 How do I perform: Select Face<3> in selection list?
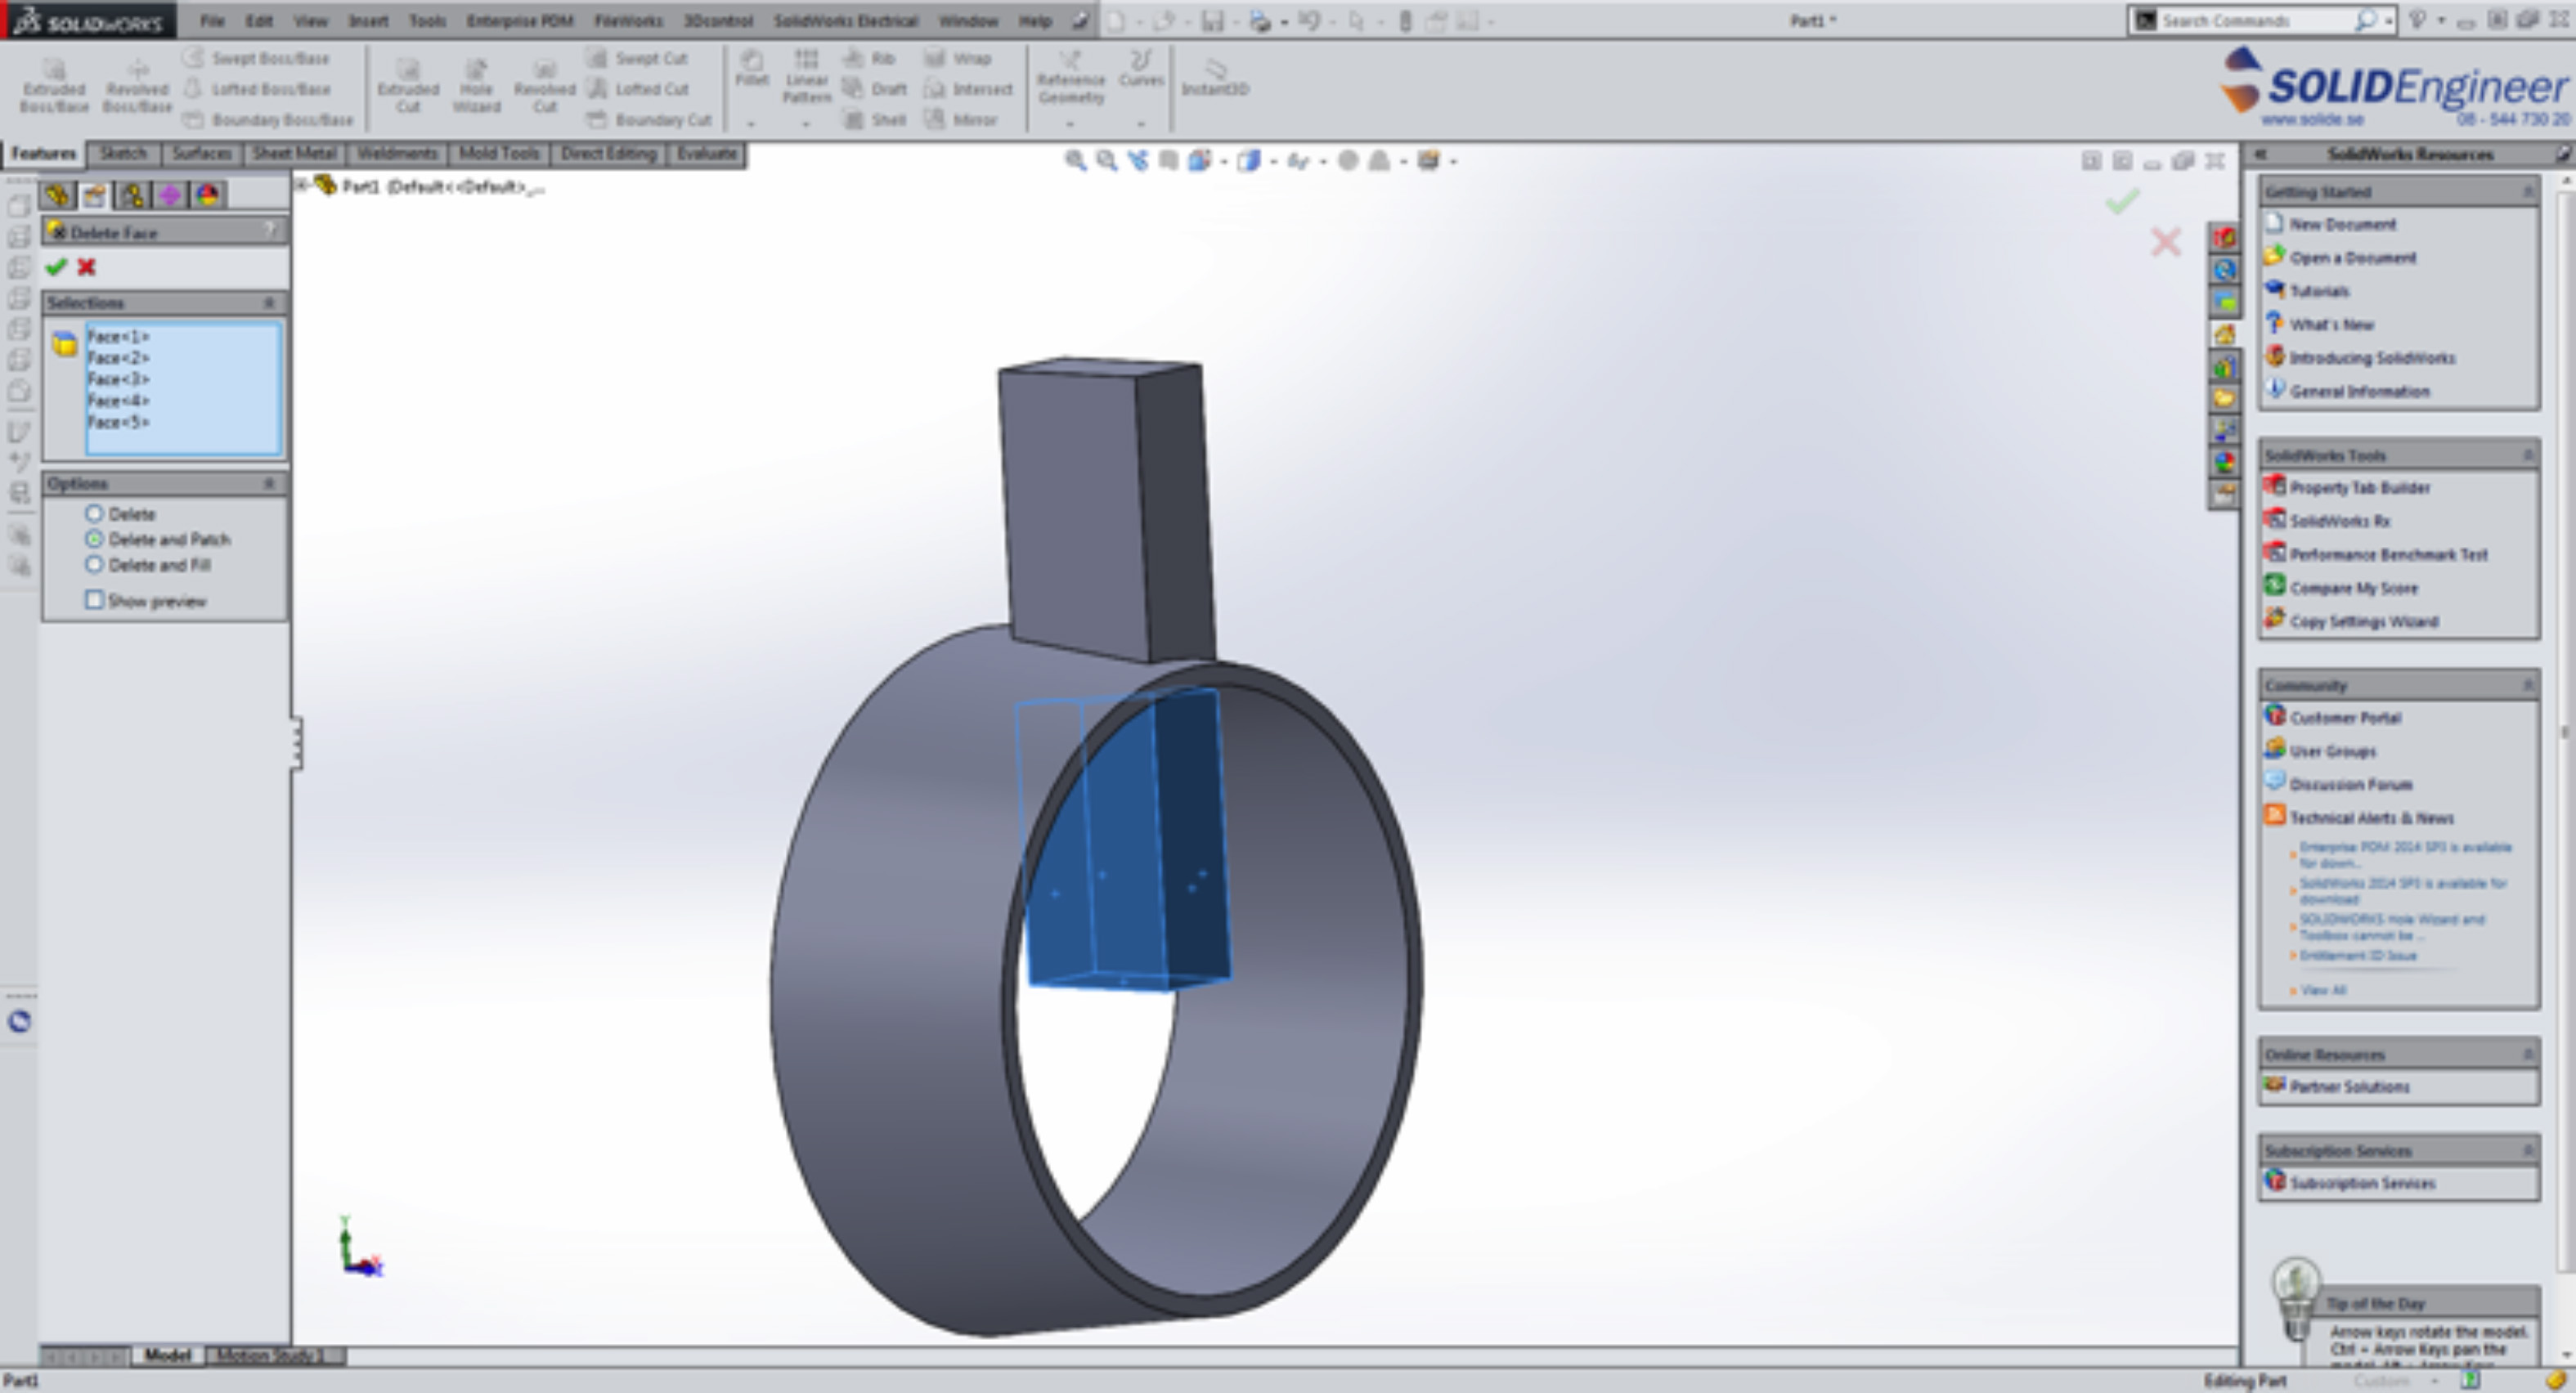coord(119,379)
